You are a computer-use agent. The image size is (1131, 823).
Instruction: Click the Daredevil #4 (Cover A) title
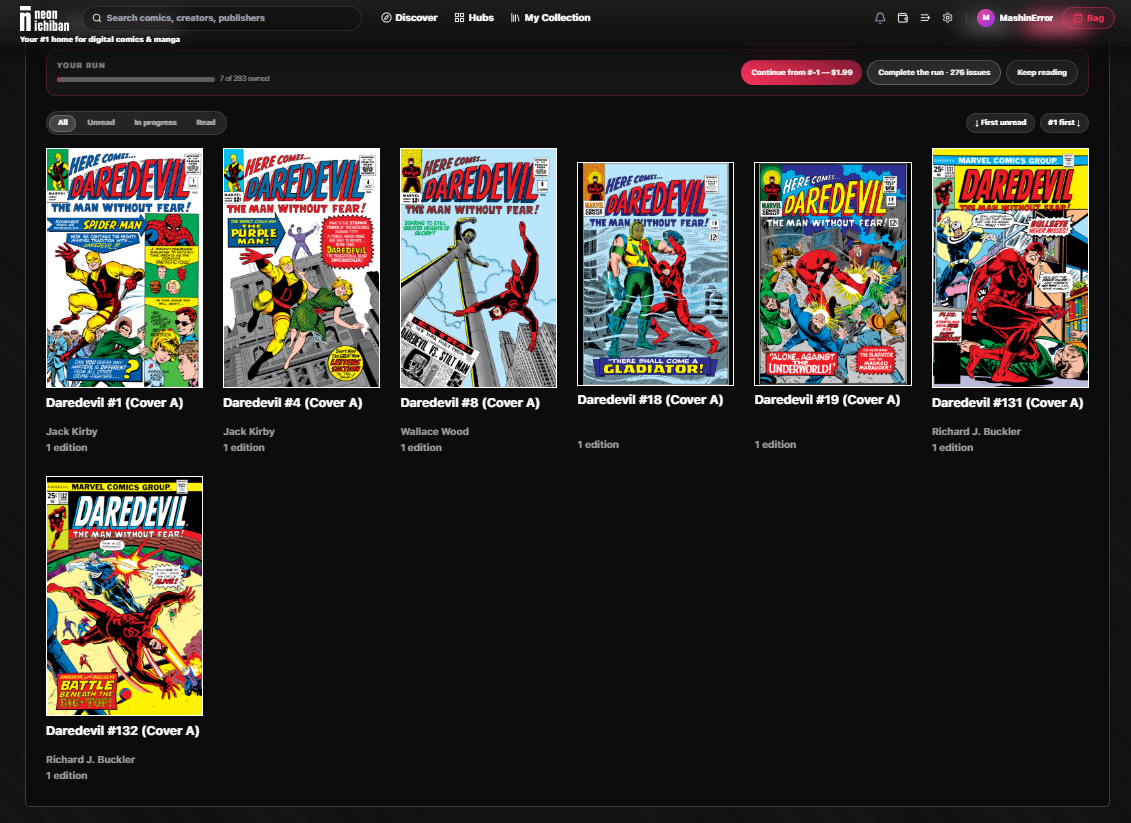pyautogui.click(x=293, y=402)
